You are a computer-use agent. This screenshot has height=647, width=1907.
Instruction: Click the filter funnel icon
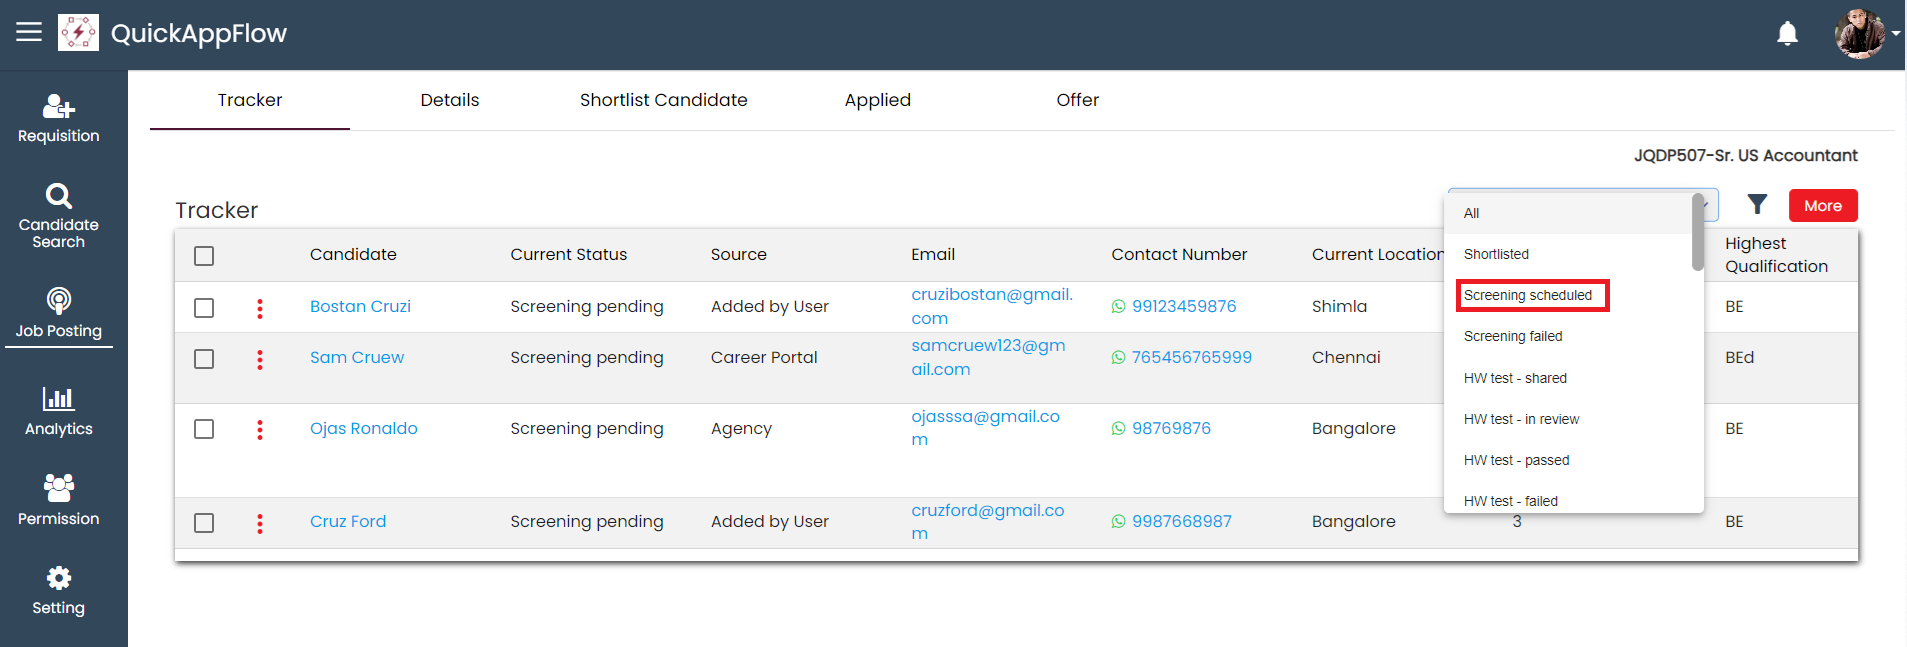pos(1757,205)
